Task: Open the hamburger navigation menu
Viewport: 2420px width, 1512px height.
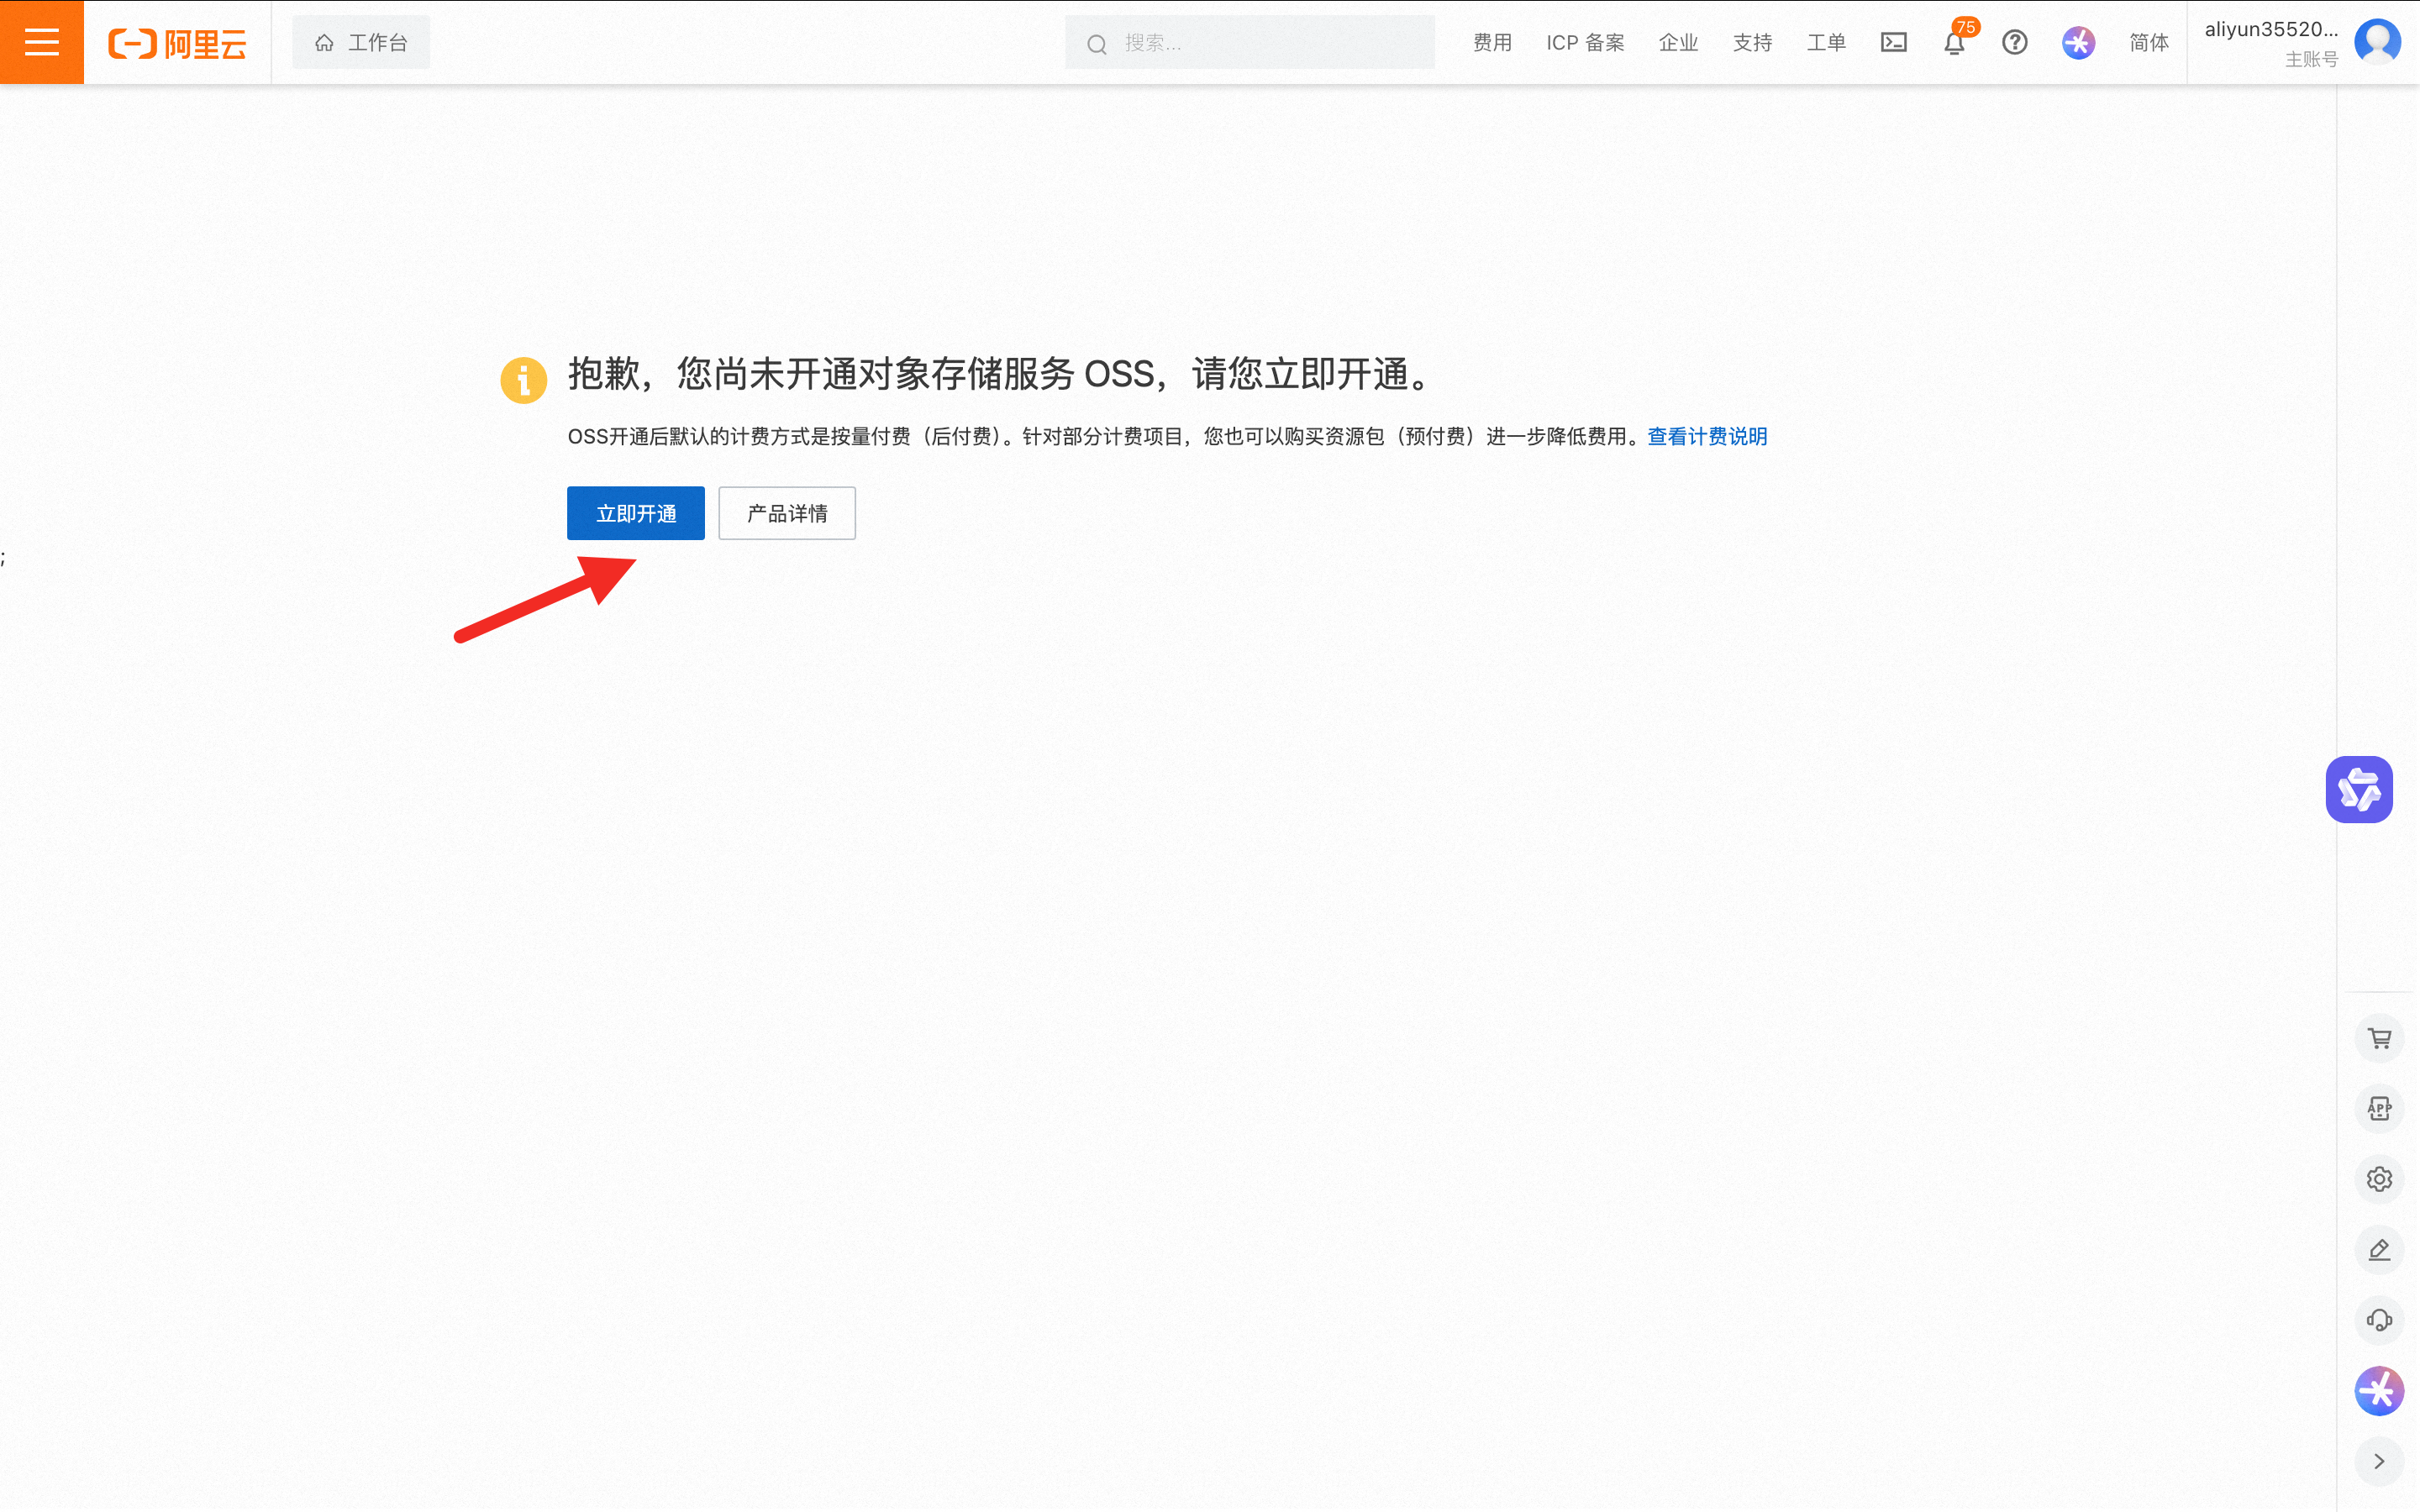Action: click(x=41, y=42)
